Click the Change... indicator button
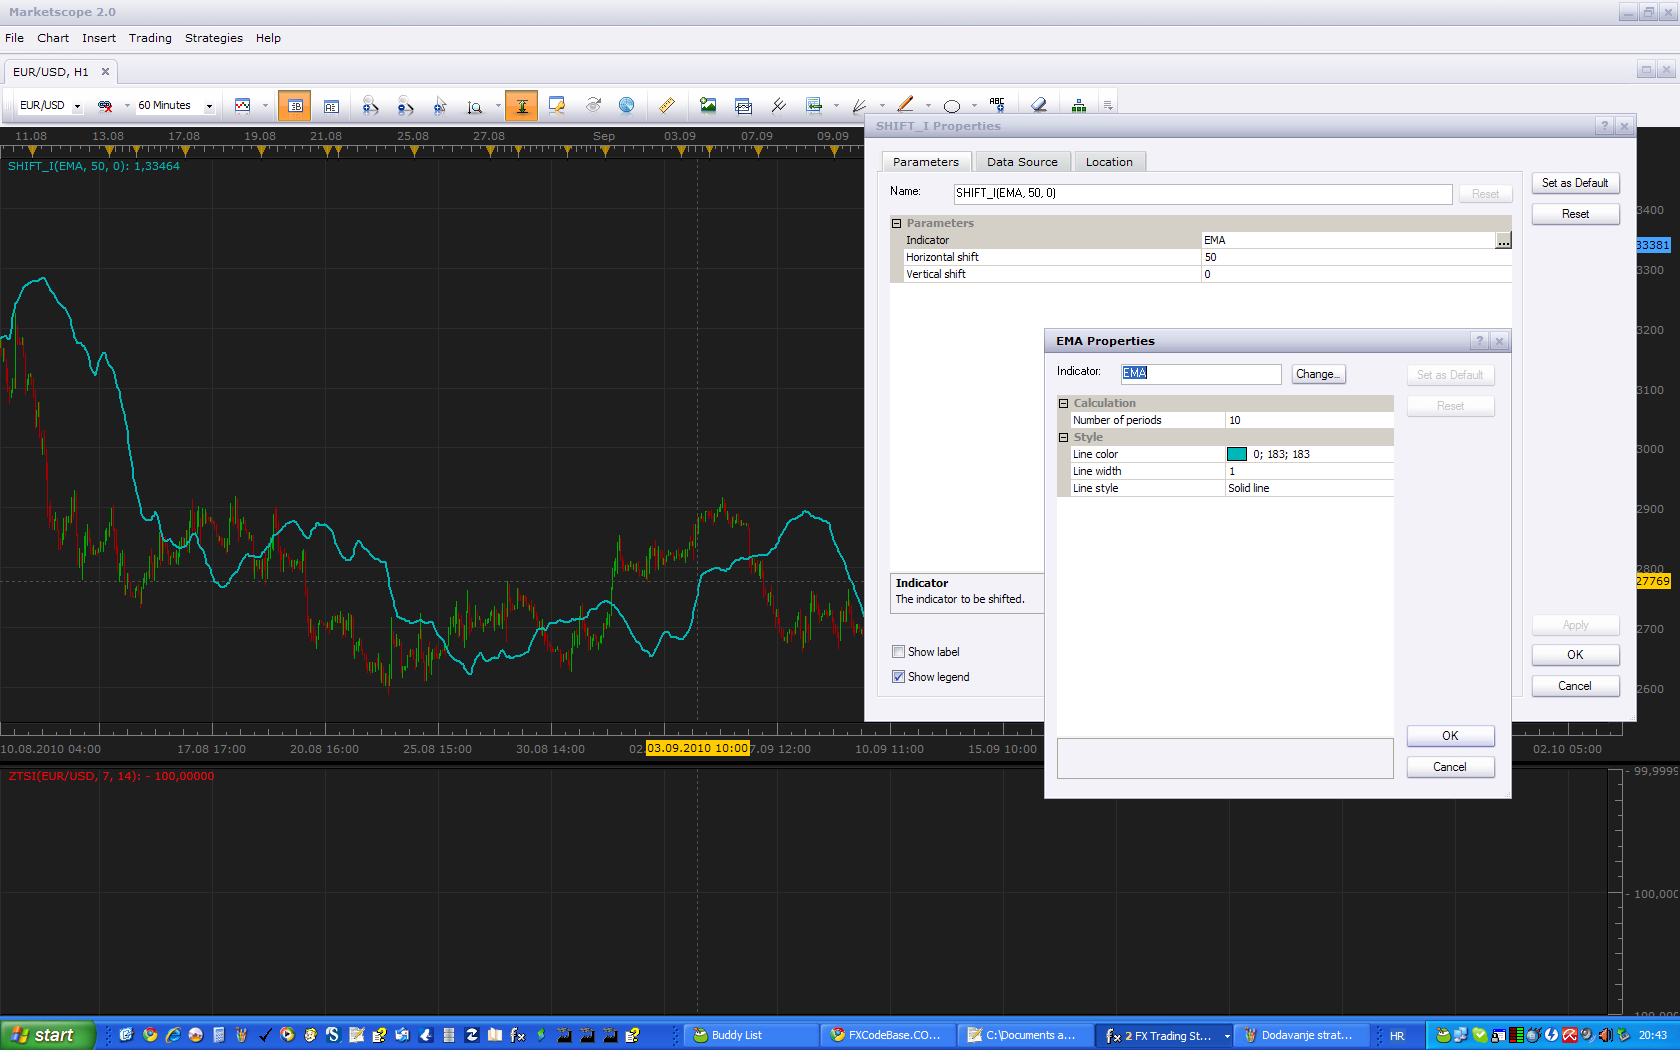 pyautogui.click(x=1318, y=374)
